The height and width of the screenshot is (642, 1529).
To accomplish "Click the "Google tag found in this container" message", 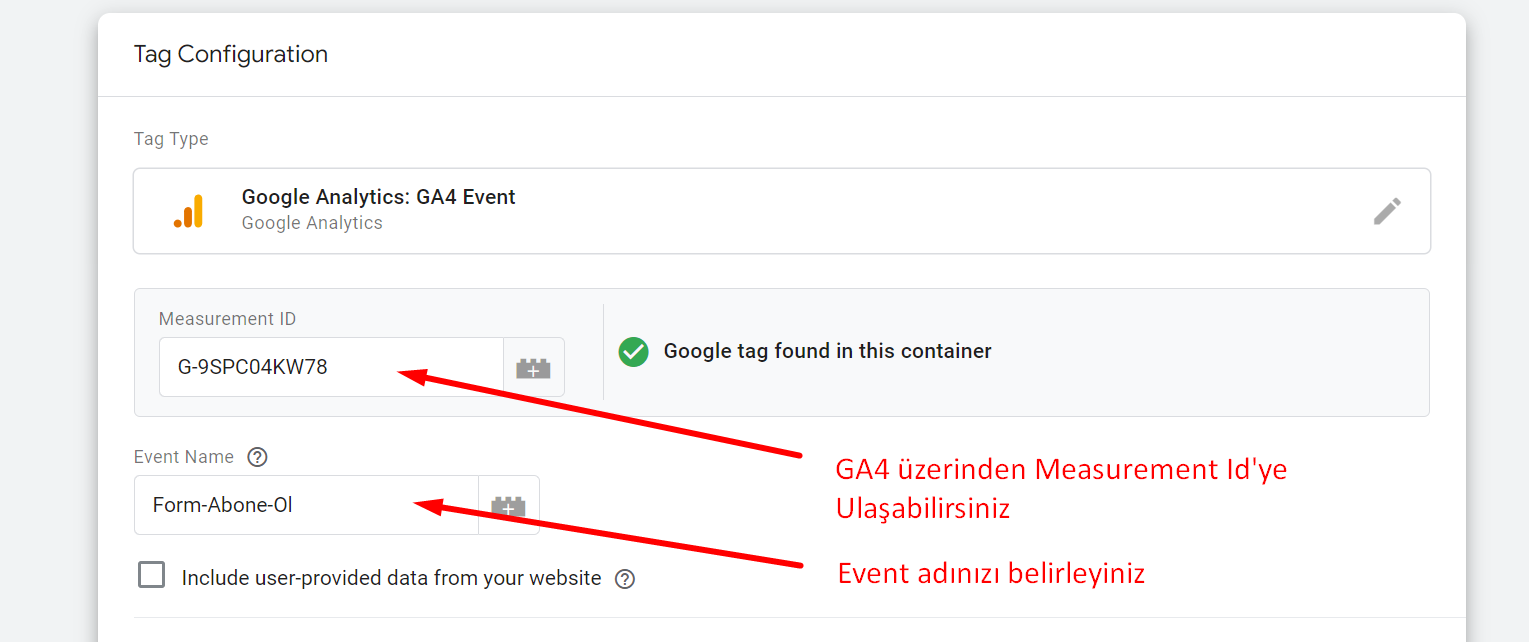I will point(827,351).
